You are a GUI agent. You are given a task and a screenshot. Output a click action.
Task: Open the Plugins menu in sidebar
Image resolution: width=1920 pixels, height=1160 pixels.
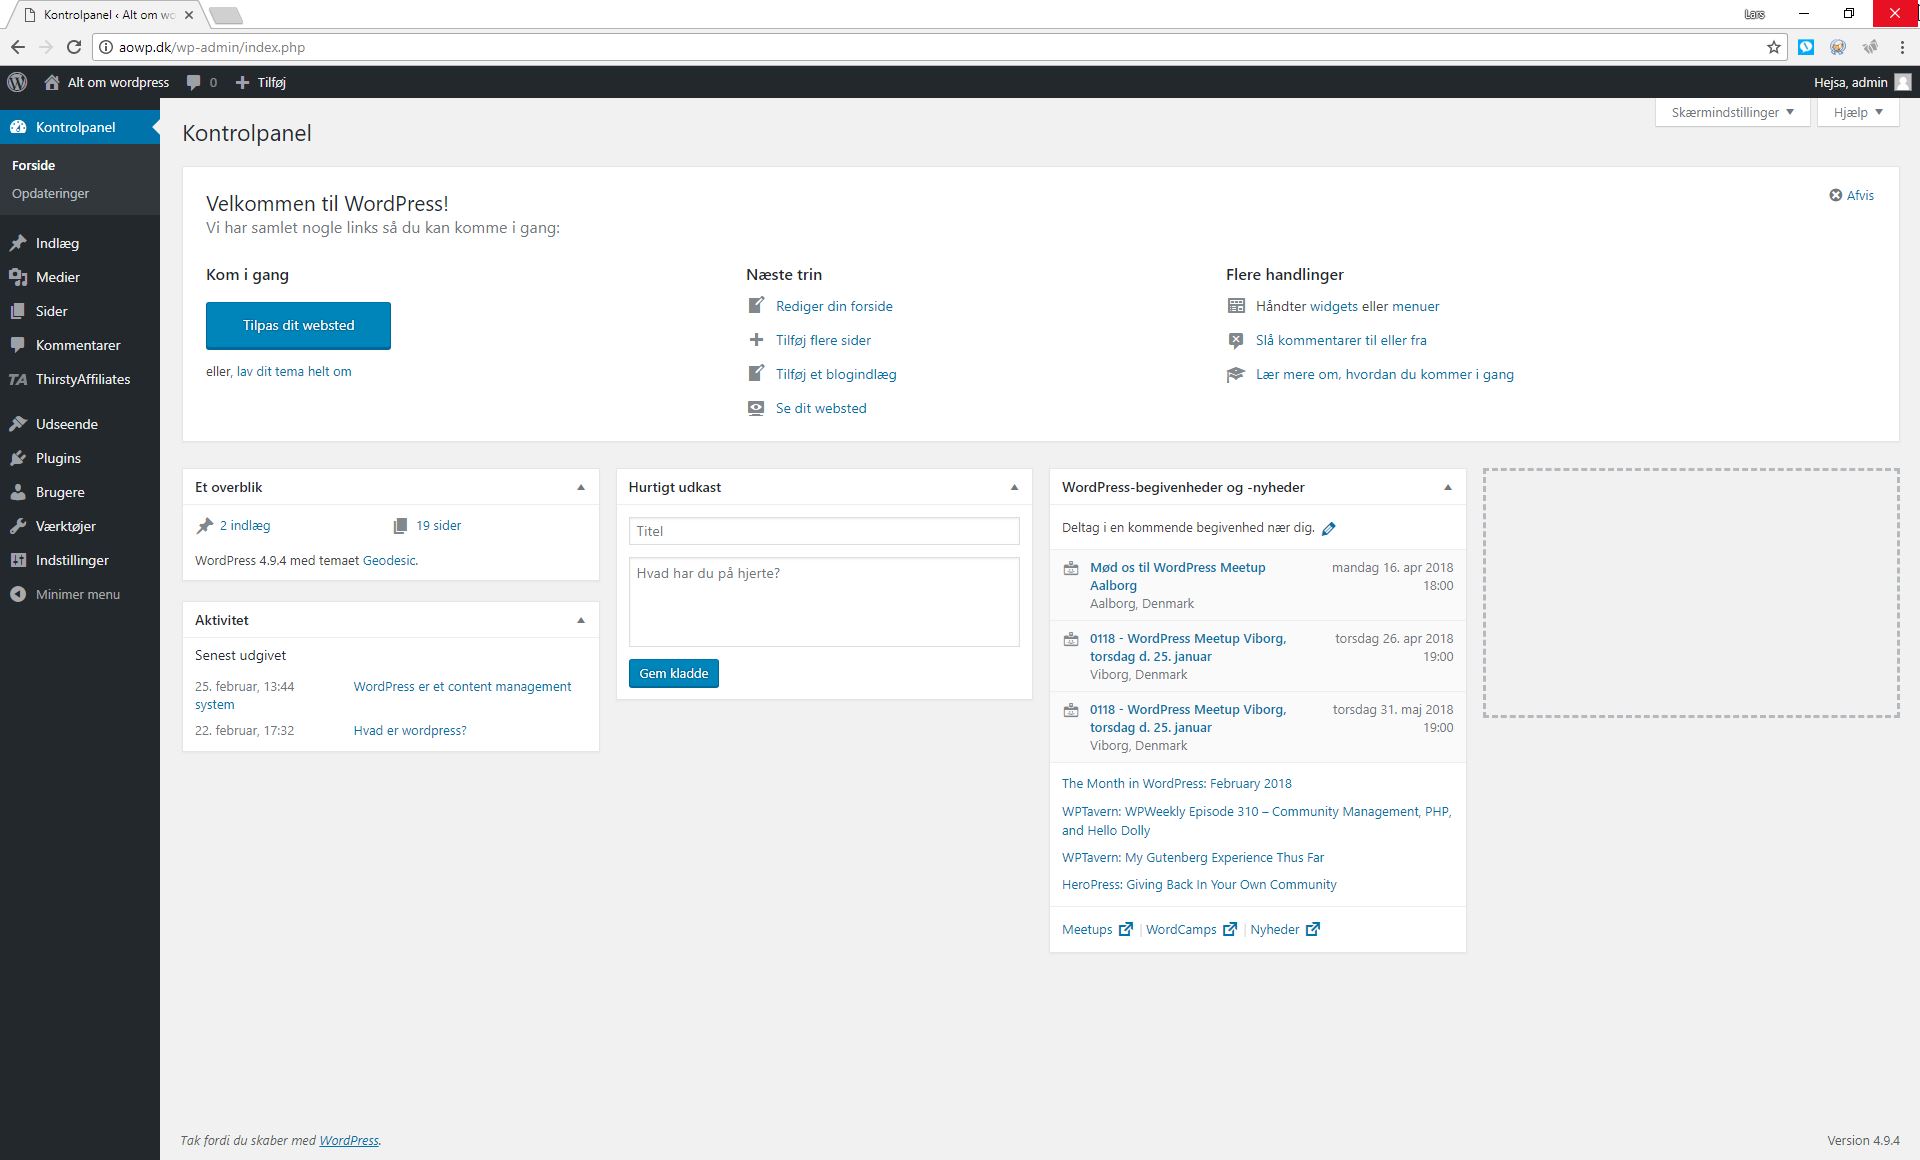(58, 458)
